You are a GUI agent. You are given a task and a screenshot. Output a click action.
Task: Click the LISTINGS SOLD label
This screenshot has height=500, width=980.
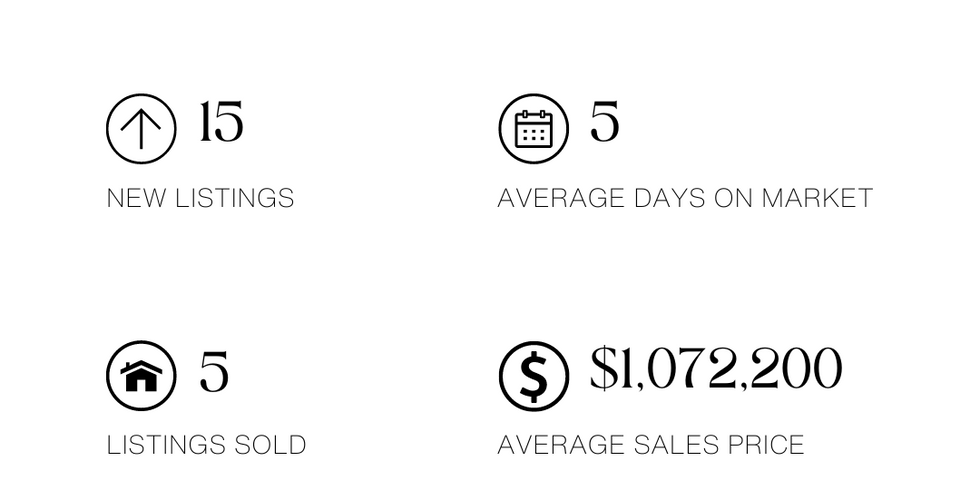pyautogui.click(x=206, y=445)
